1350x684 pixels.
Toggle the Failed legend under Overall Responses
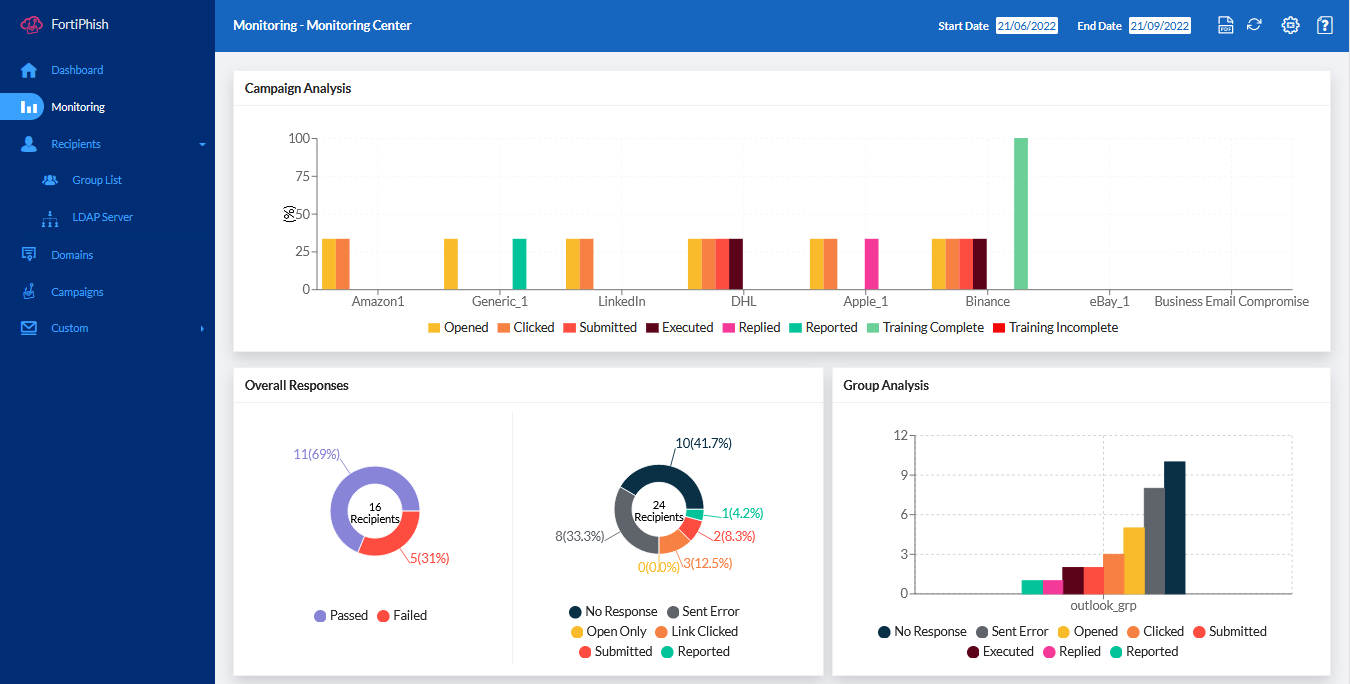click(401, 615)
